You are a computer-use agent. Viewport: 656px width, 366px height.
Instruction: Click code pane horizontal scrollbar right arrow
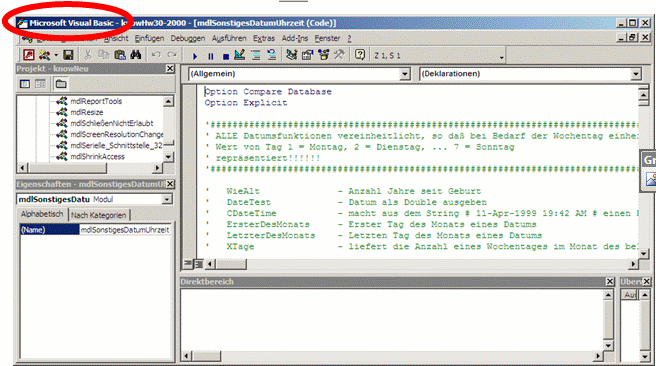click(633, 264)
